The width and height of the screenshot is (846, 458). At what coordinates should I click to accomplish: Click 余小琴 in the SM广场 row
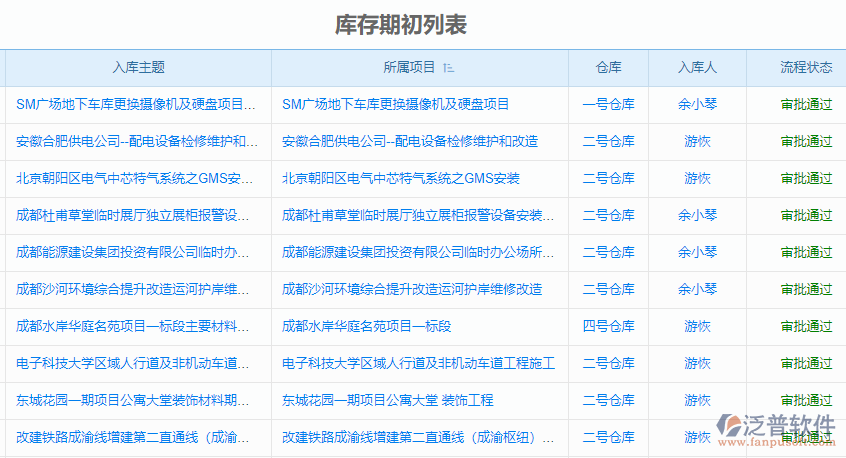tap(697, 104)
